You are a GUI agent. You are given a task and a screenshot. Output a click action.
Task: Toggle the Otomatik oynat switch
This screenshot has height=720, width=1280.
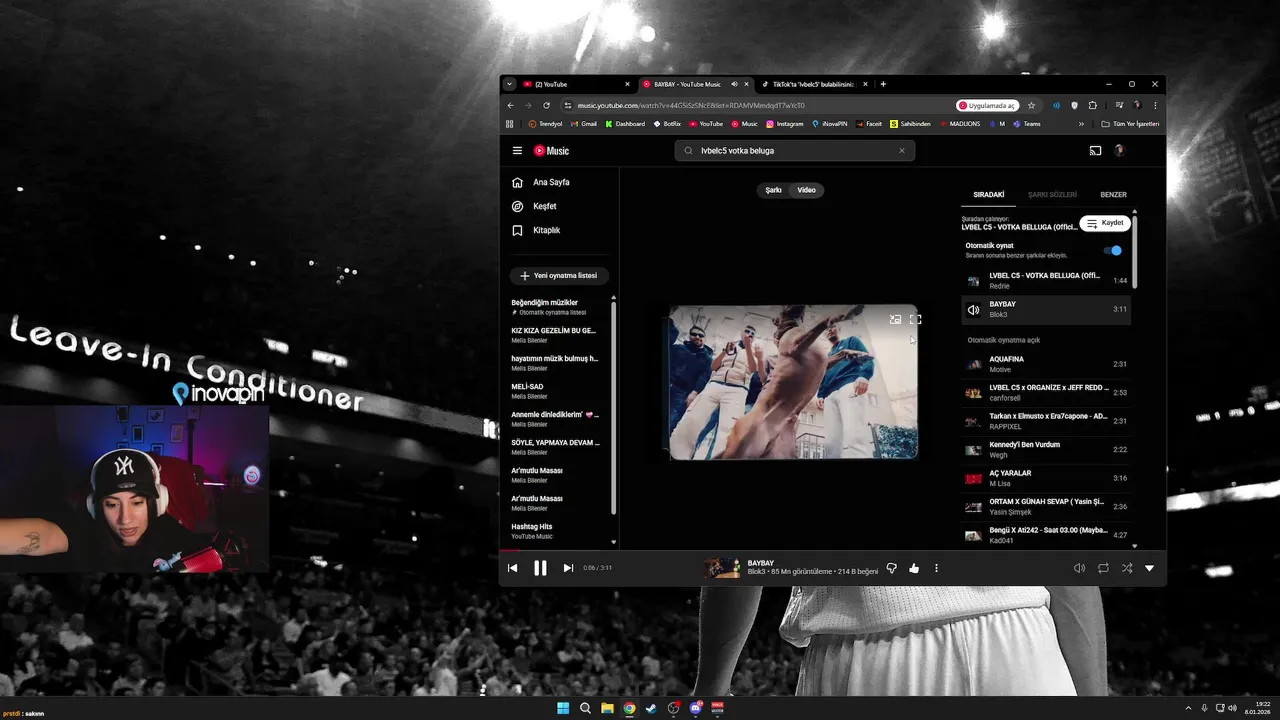tap(1113, 251)
